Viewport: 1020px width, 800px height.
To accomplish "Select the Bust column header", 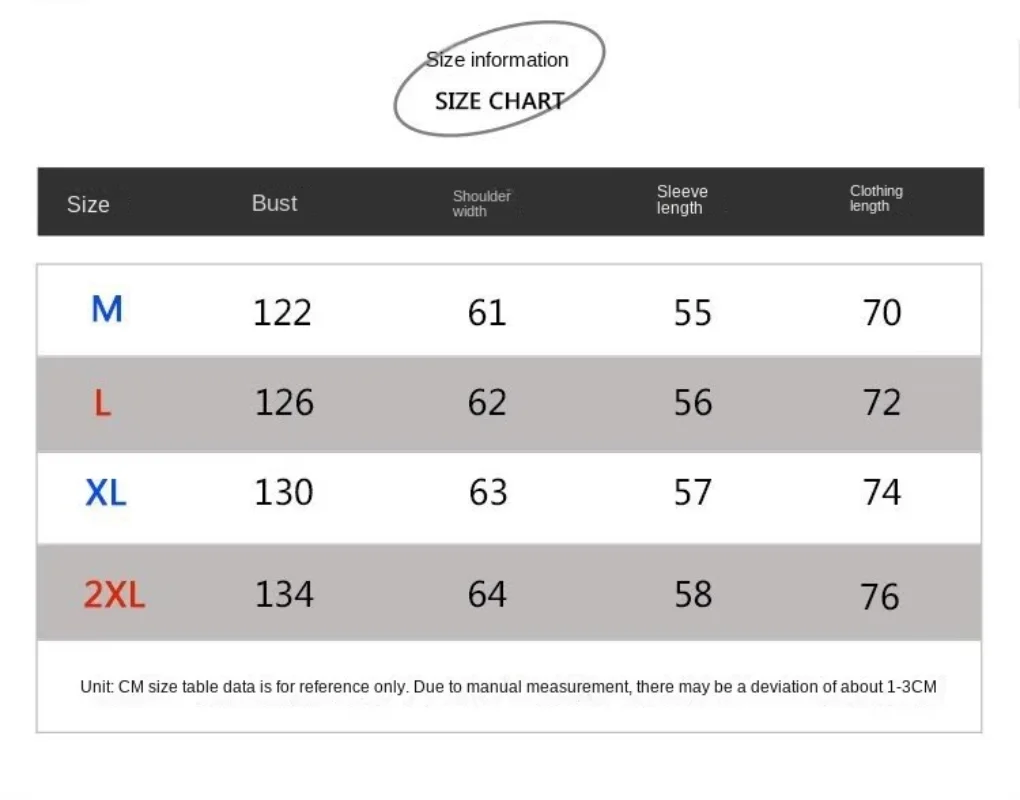I will coord(275,203).
